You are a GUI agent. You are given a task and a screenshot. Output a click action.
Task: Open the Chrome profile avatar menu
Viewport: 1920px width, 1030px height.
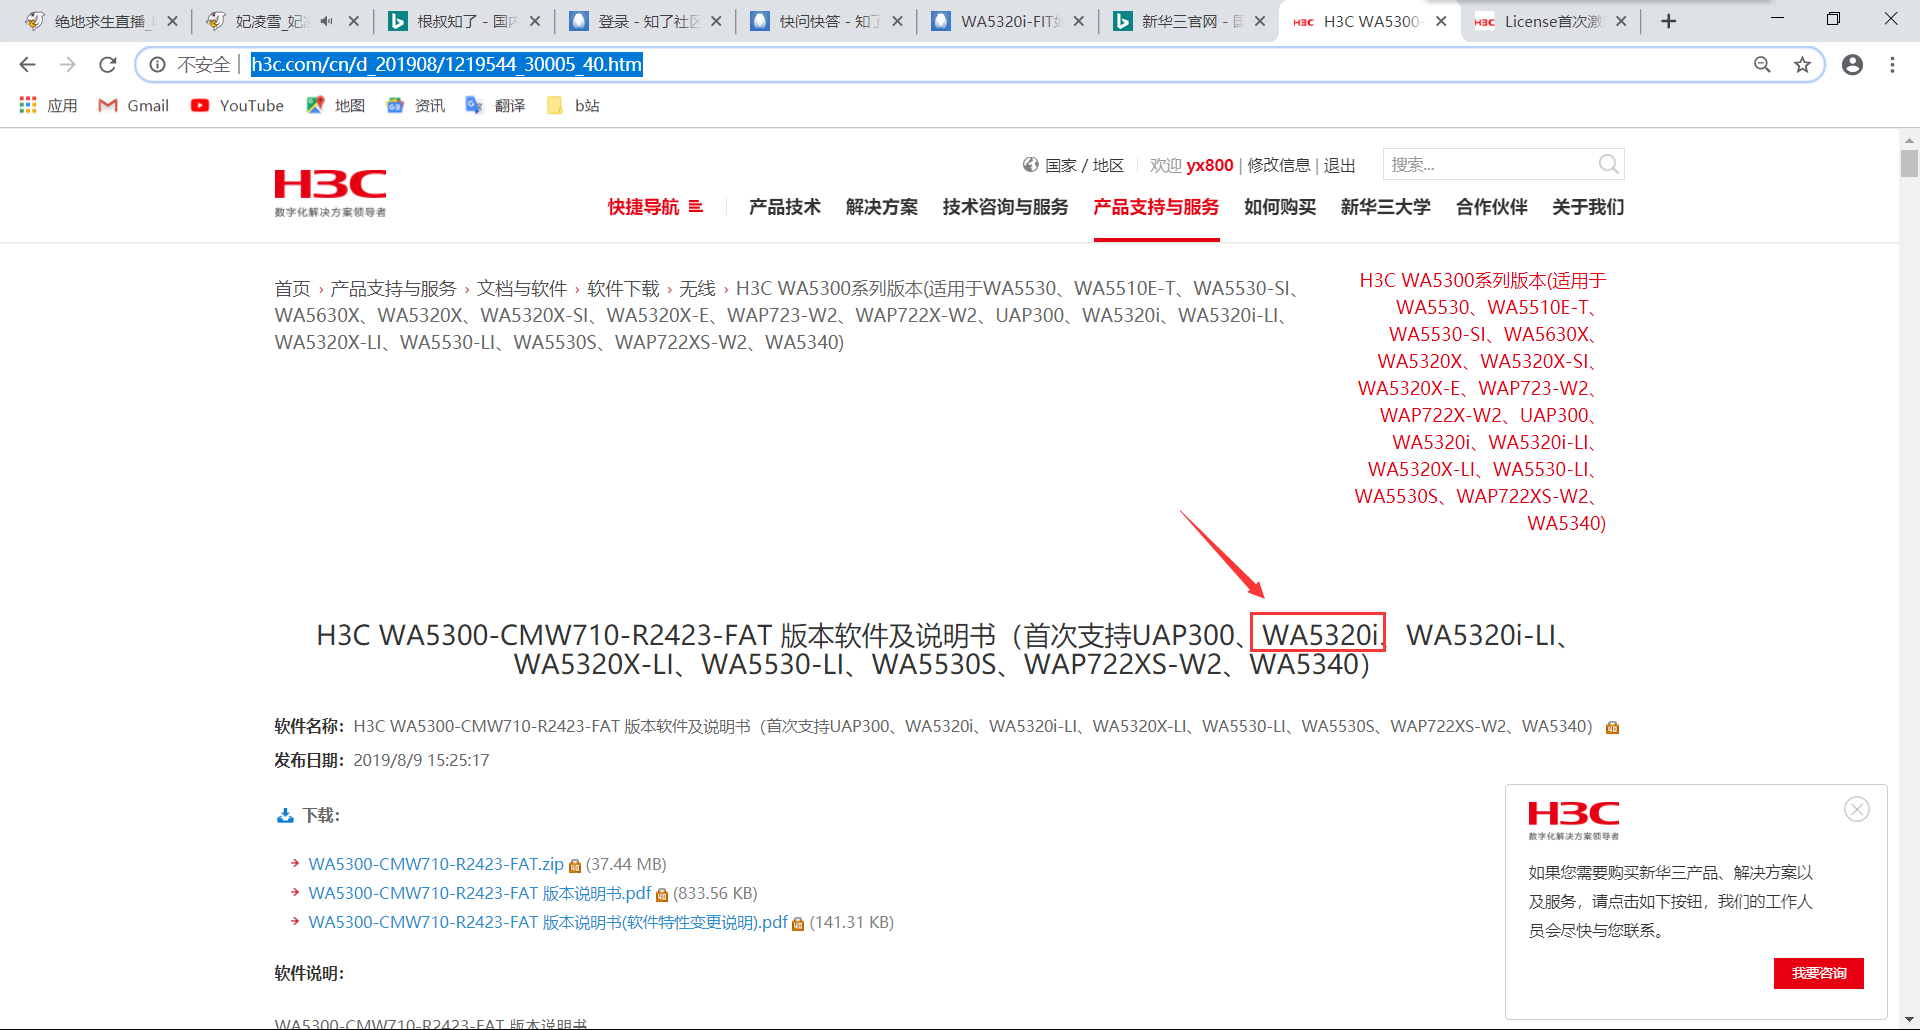point(1852,65)
